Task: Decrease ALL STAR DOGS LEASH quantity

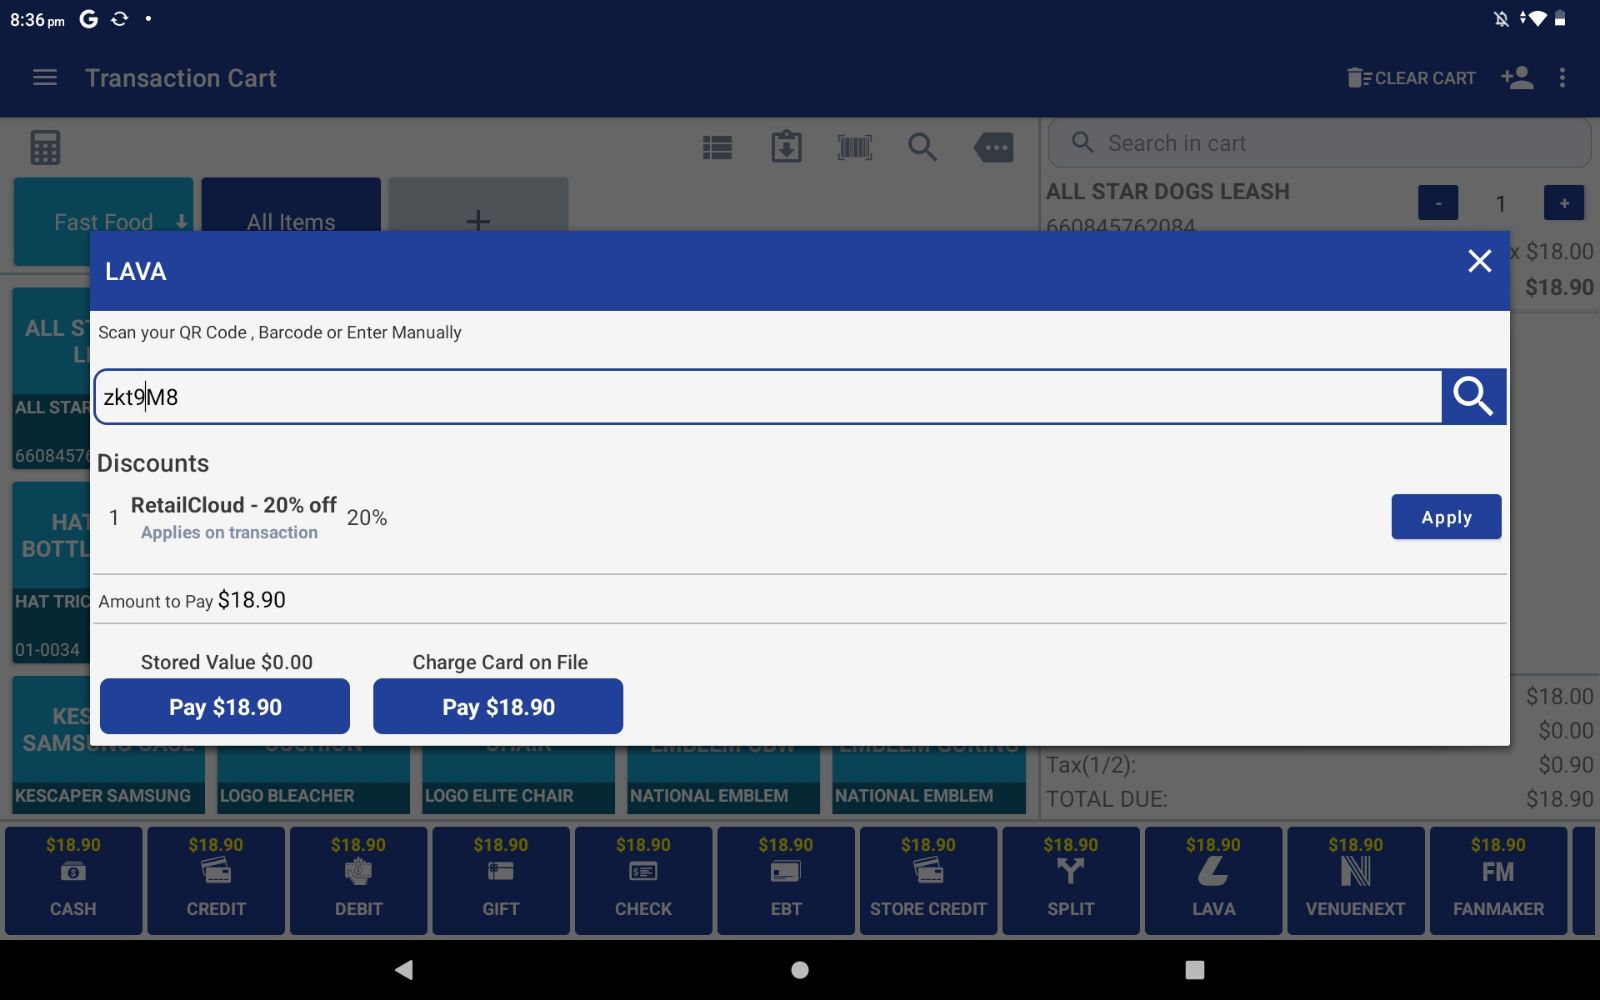Action: (1438, 203)
